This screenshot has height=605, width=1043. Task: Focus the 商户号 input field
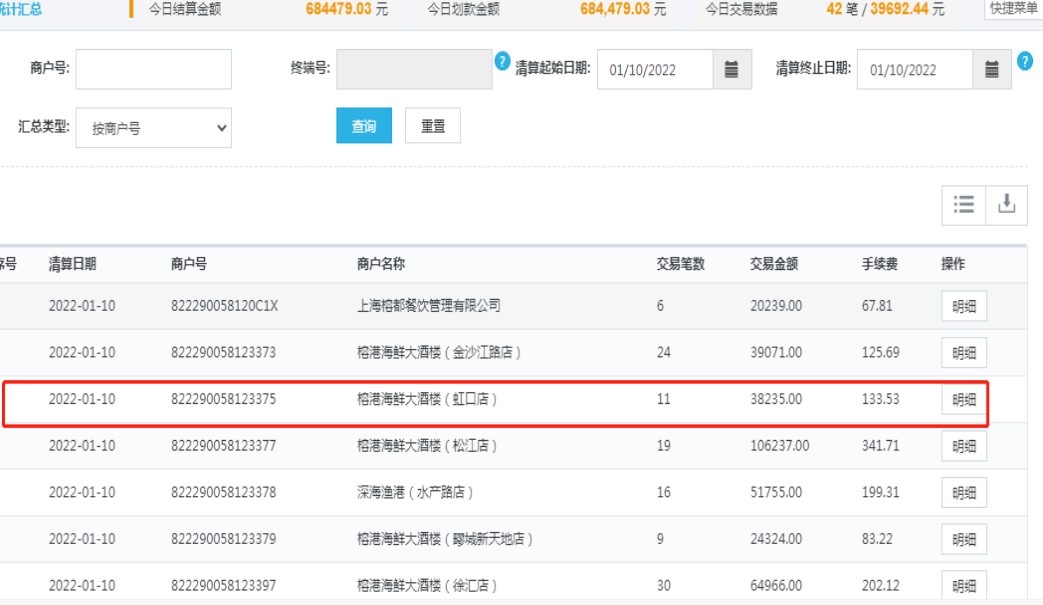click(x=154, y=69)
